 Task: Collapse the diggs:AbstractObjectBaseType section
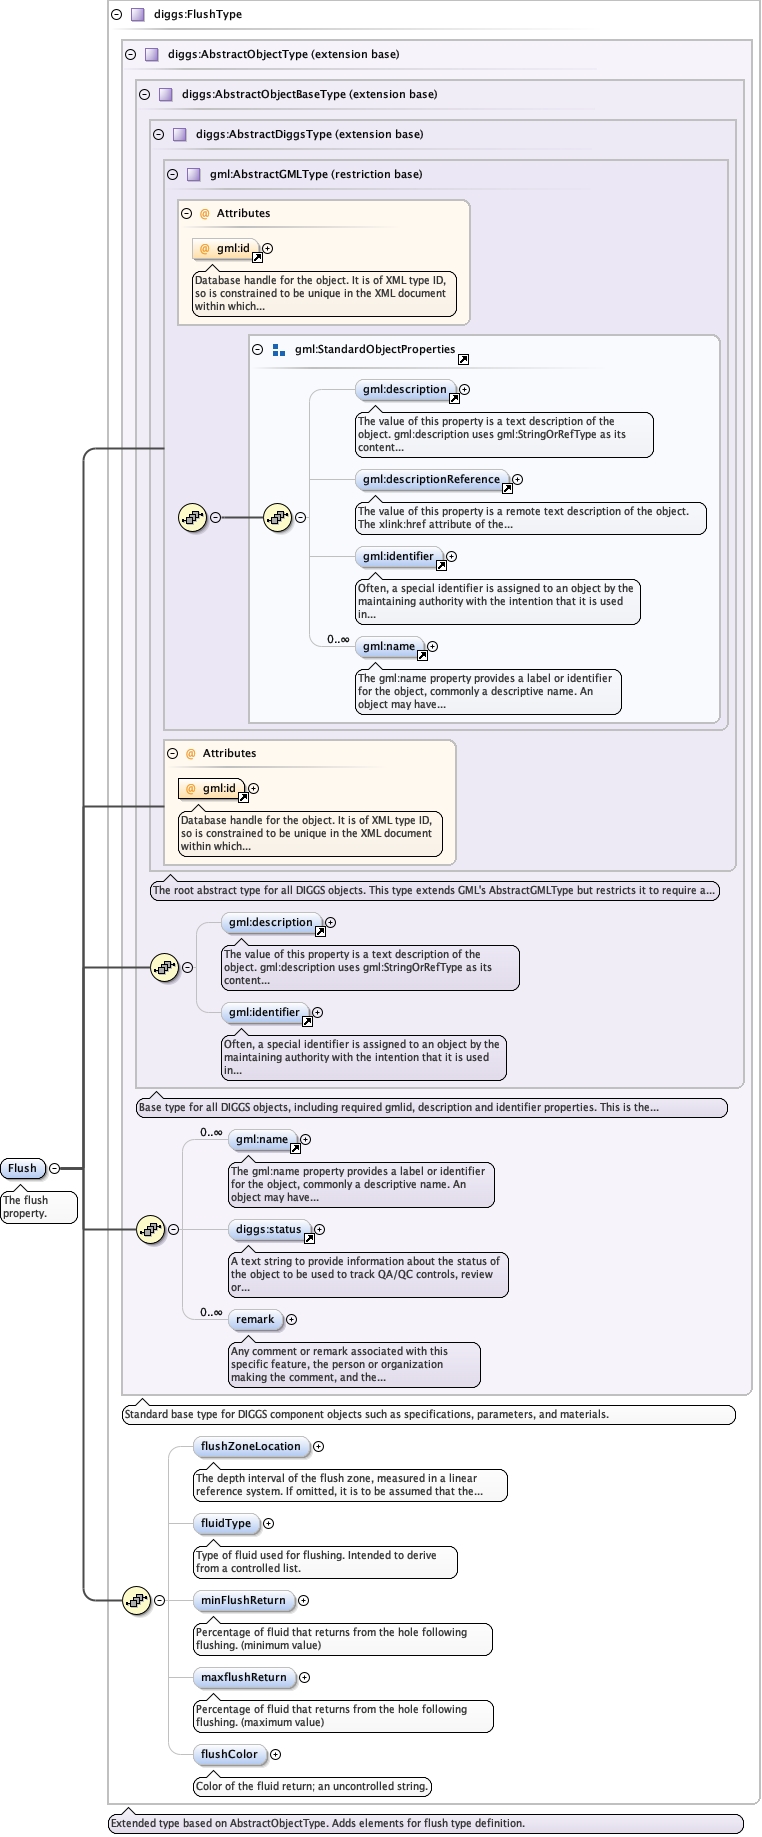coord(145,94)
